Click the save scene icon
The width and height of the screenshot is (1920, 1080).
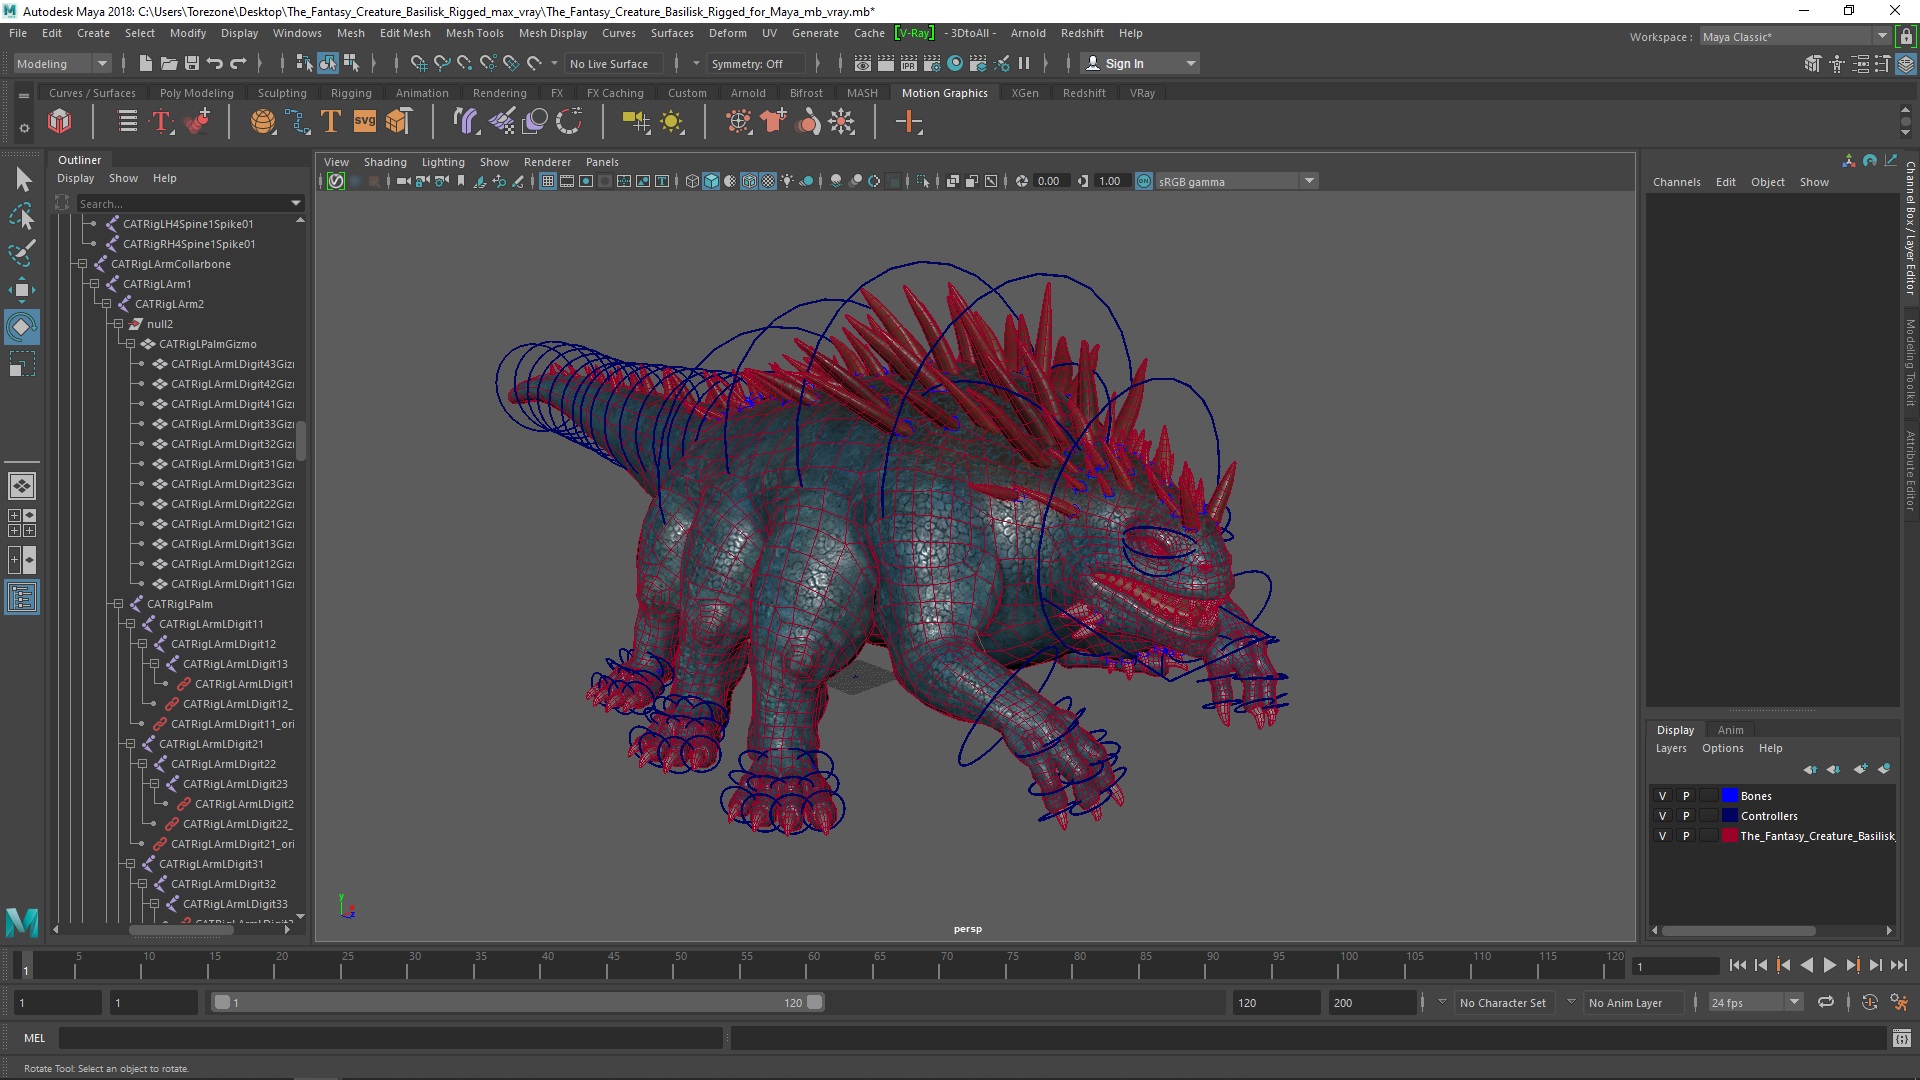pyautogui.click(x=191, y=63)
